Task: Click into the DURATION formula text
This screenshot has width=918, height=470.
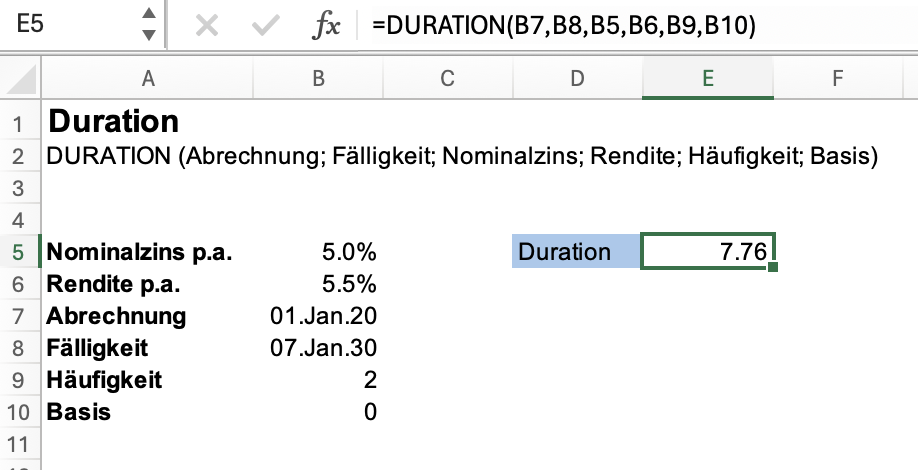Action: 562,26
